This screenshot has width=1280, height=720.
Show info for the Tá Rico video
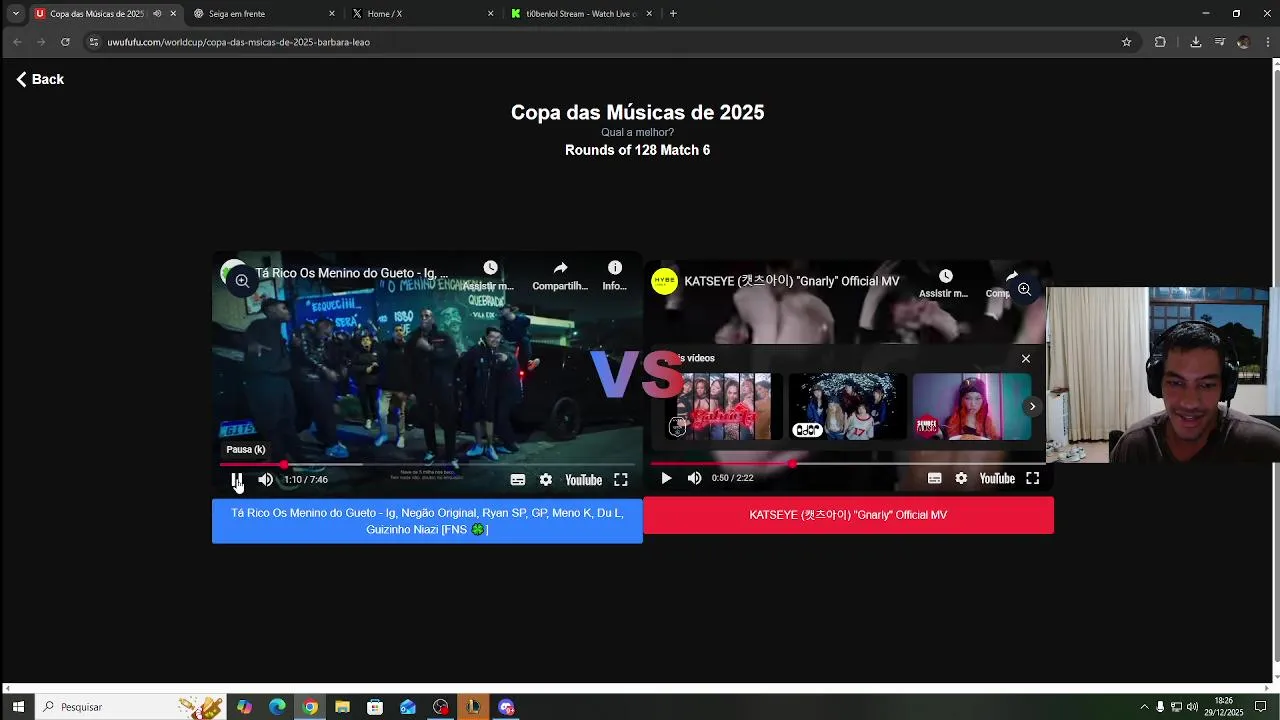pos(614,275)
